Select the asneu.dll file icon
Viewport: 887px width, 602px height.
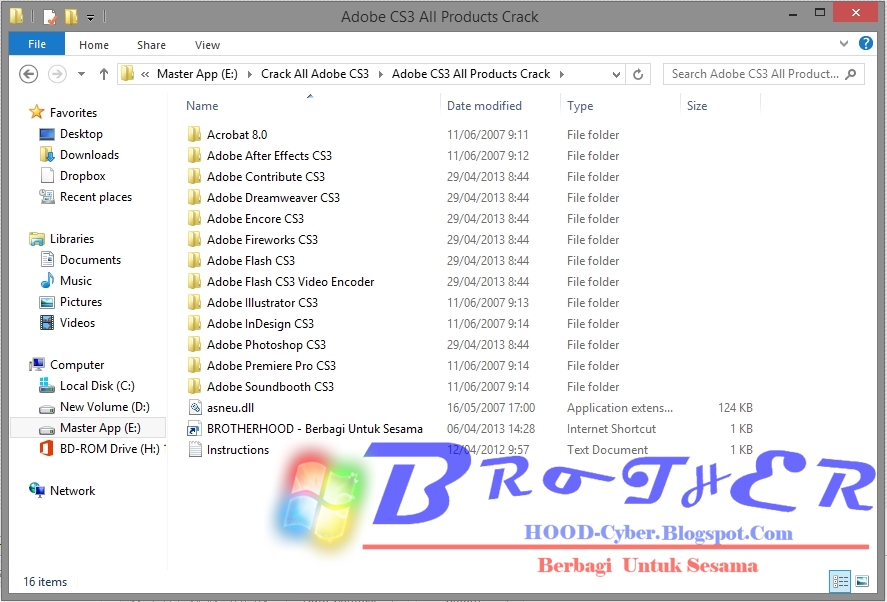[195, 407]
